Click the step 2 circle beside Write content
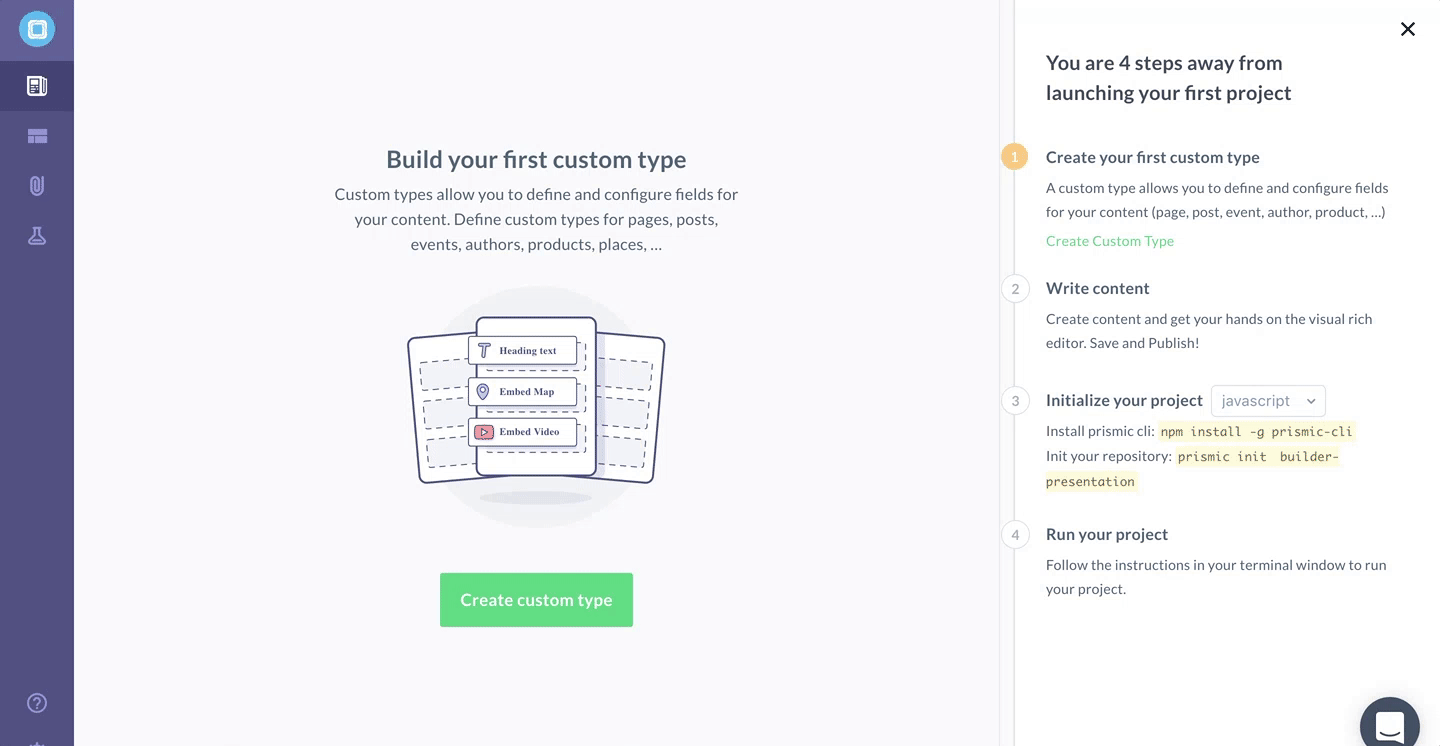 (1014, 288)
